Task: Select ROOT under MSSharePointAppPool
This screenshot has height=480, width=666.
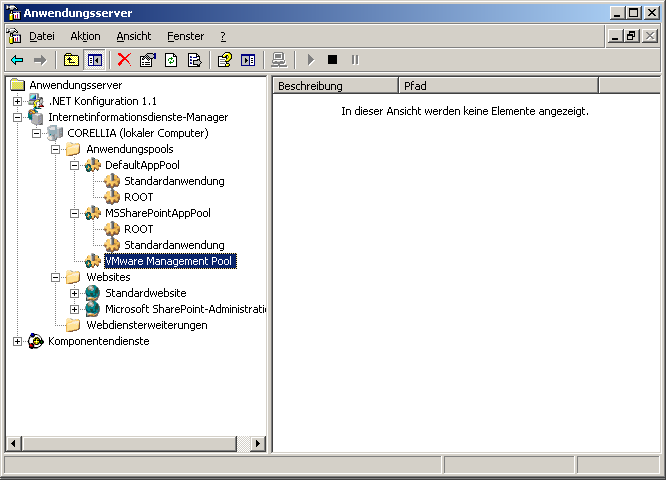Action: (138, 229)
